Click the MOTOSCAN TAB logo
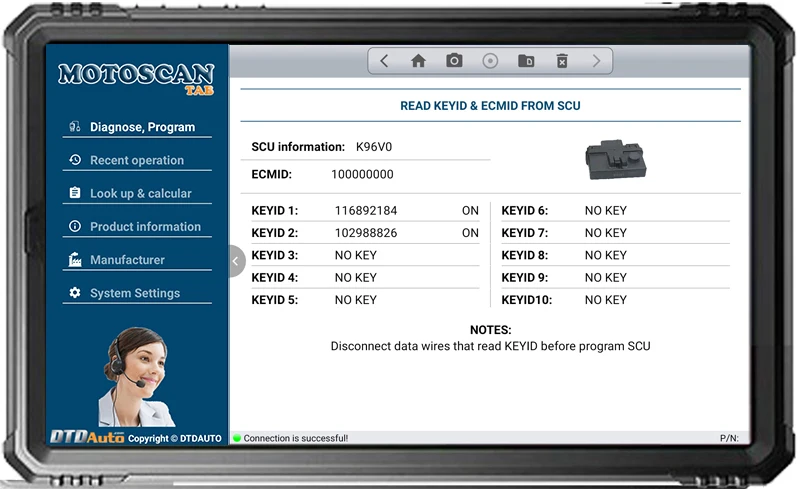Viewport: 800px width, 489px height. (x=136, y=78)
